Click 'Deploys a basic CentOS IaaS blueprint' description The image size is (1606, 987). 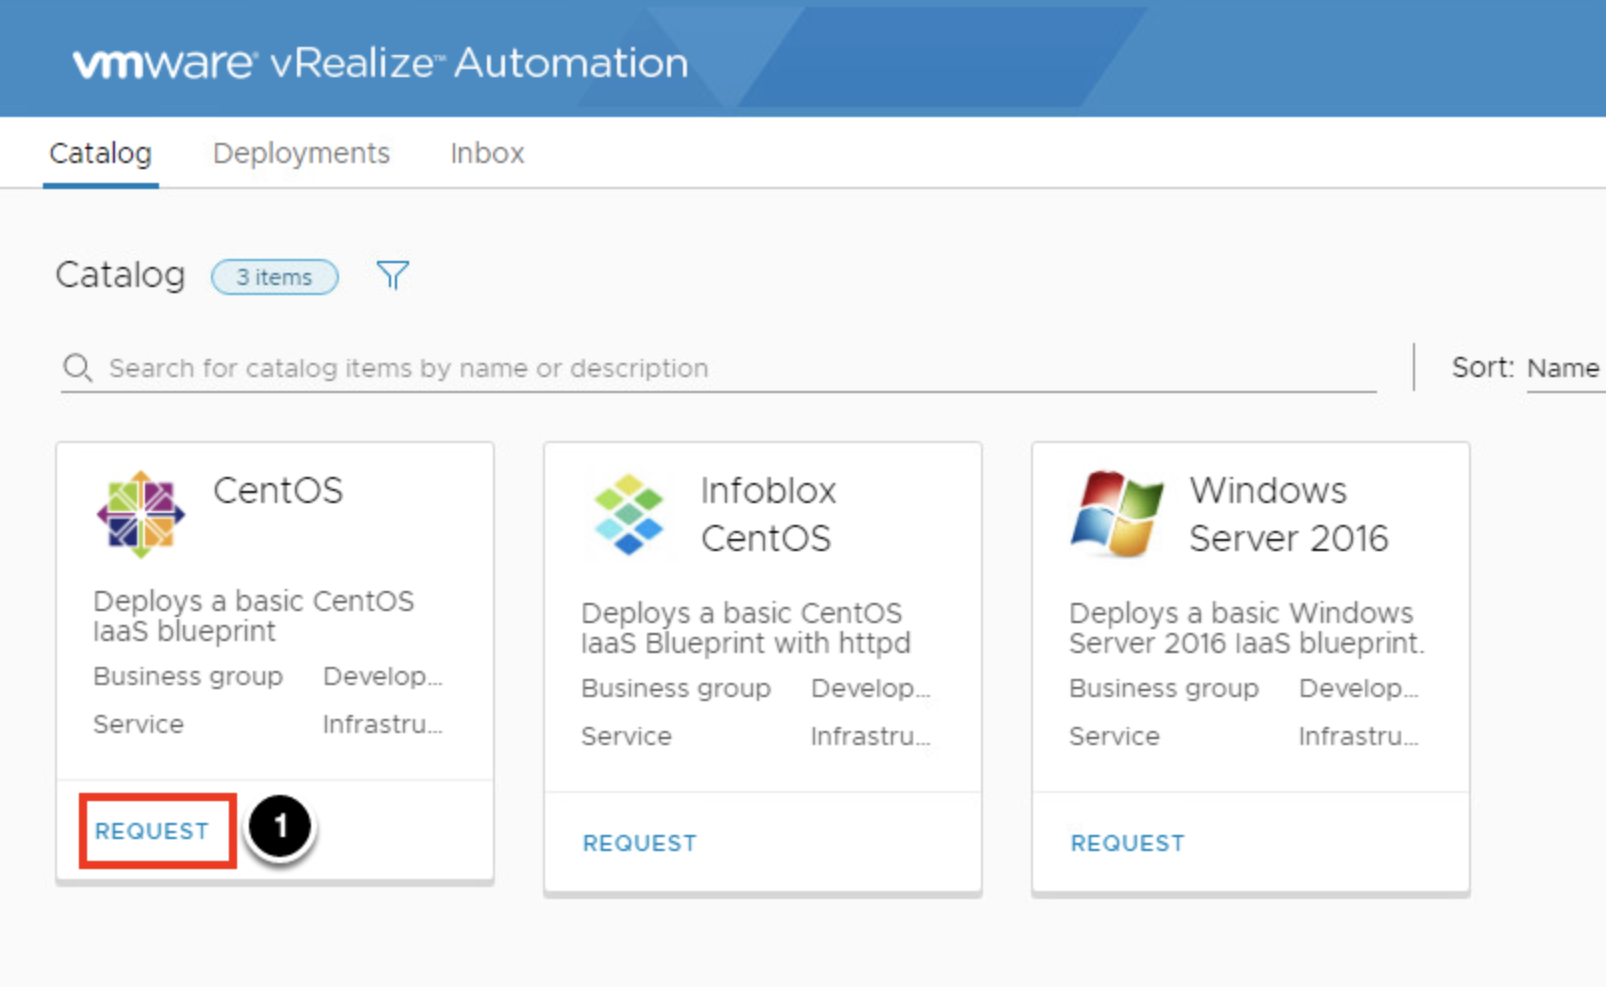click(x=253, y=616)
